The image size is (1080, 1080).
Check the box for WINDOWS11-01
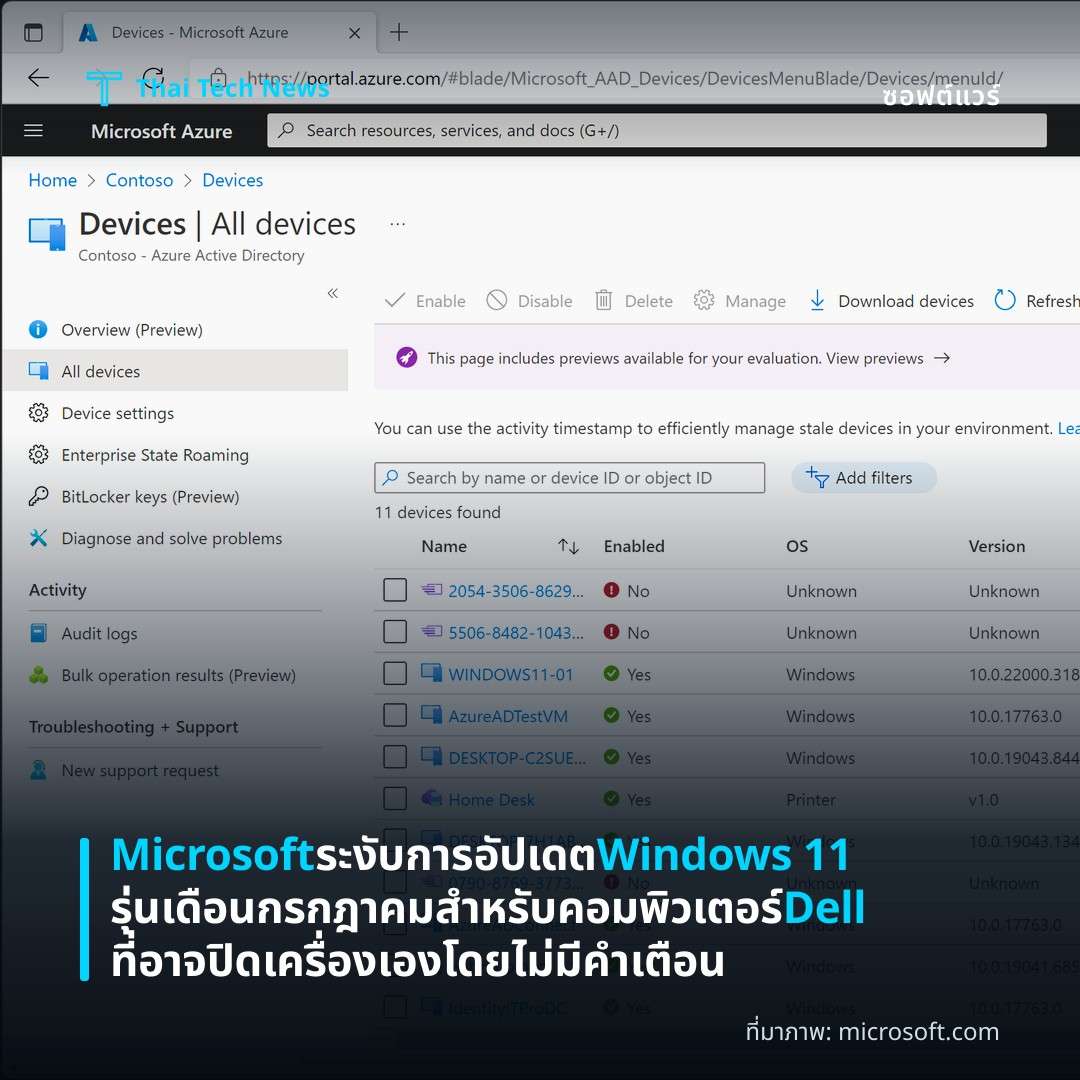(395, 674)
